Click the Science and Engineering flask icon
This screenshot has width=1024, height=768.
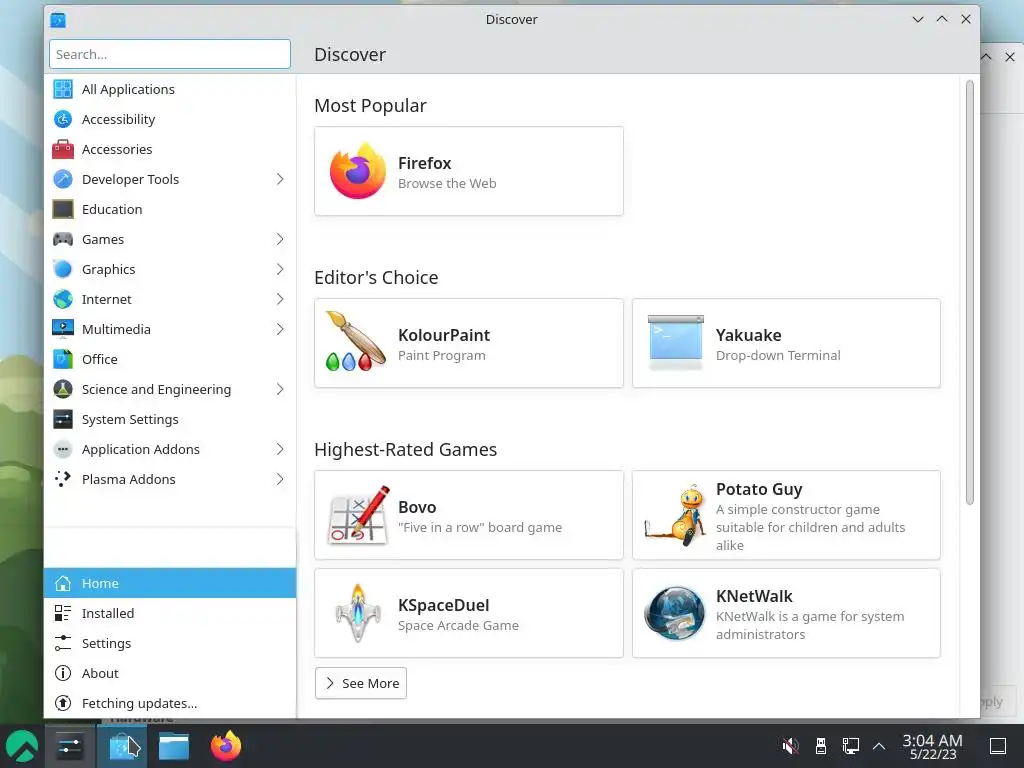pos(63,389)
